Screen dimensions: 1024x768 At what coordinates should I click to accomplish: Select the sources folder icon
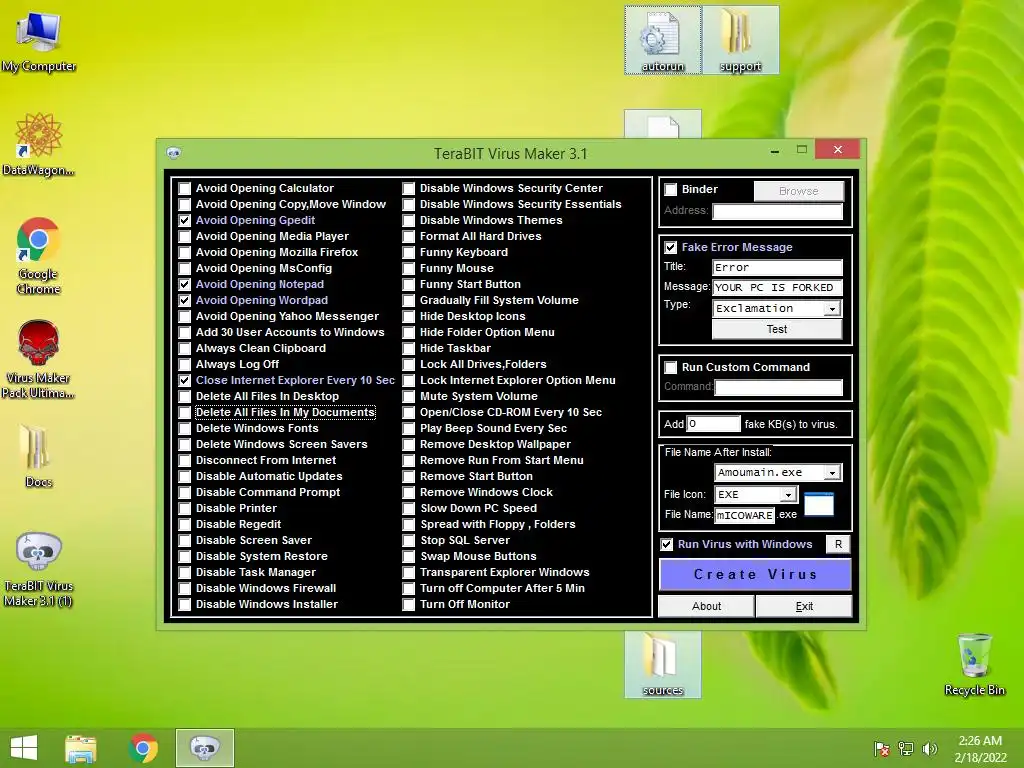point(663,664)
